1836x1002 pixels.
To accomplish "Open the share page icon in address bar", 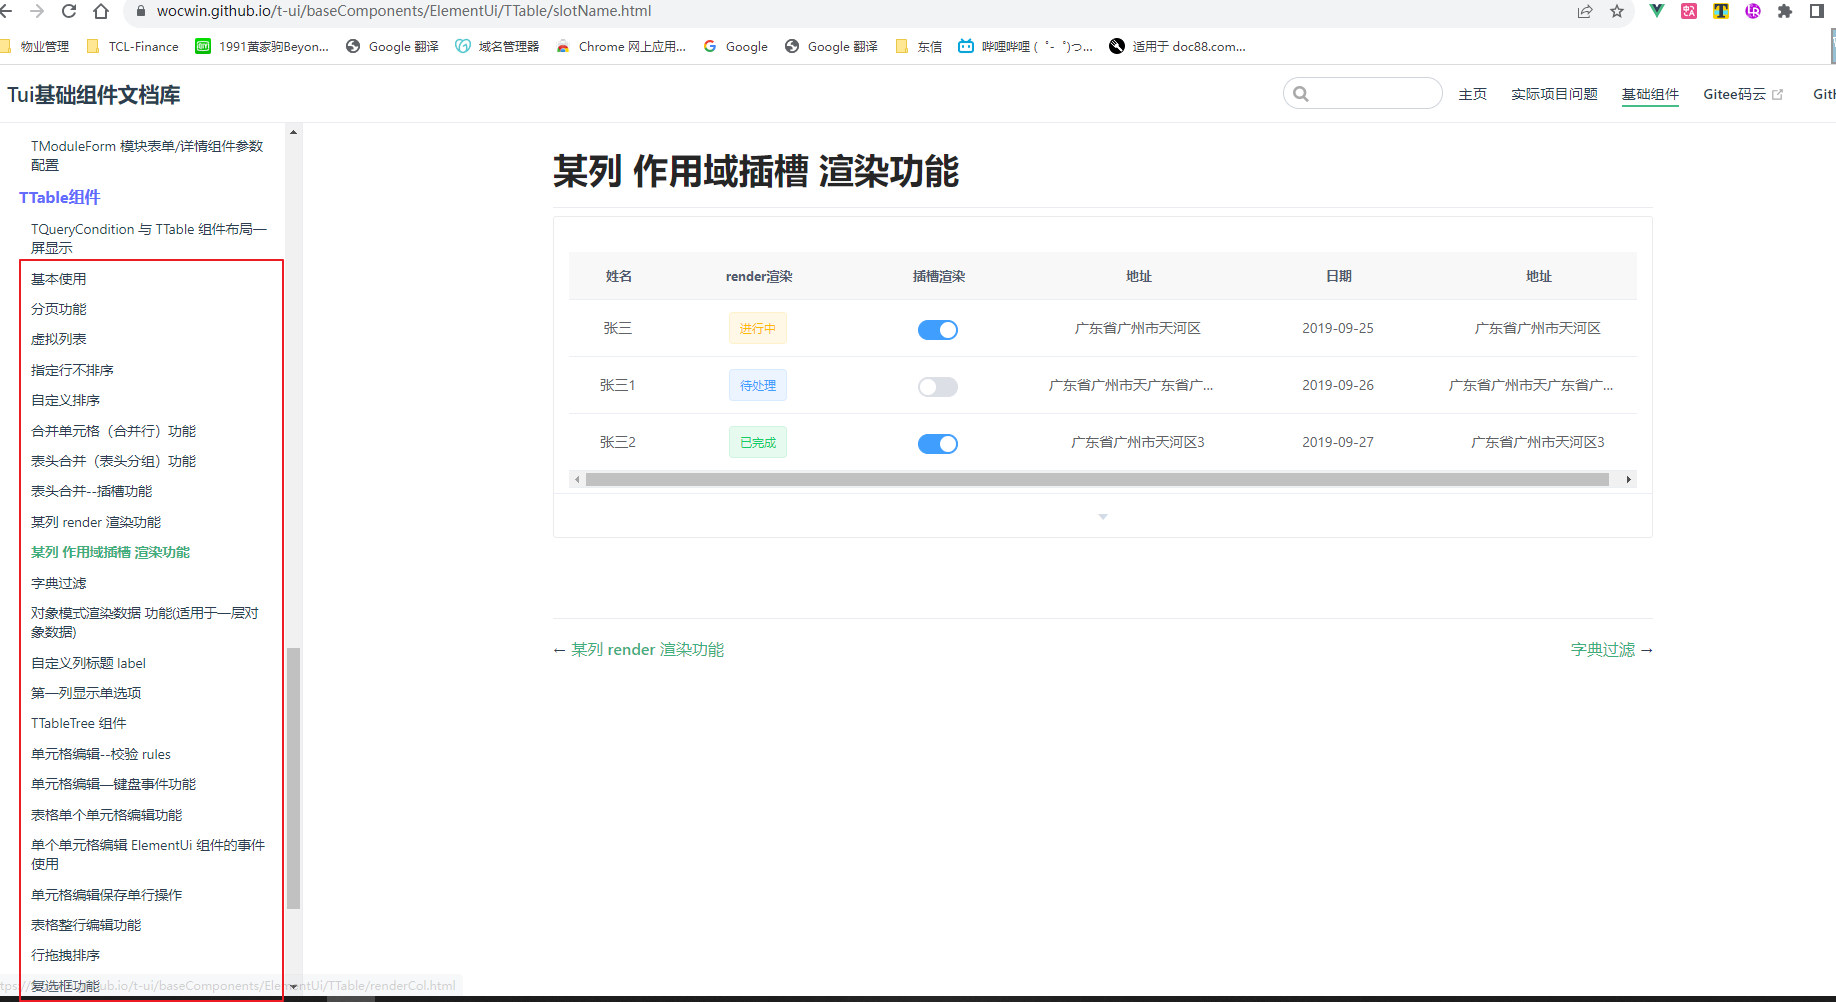I will pos(1585,11).
